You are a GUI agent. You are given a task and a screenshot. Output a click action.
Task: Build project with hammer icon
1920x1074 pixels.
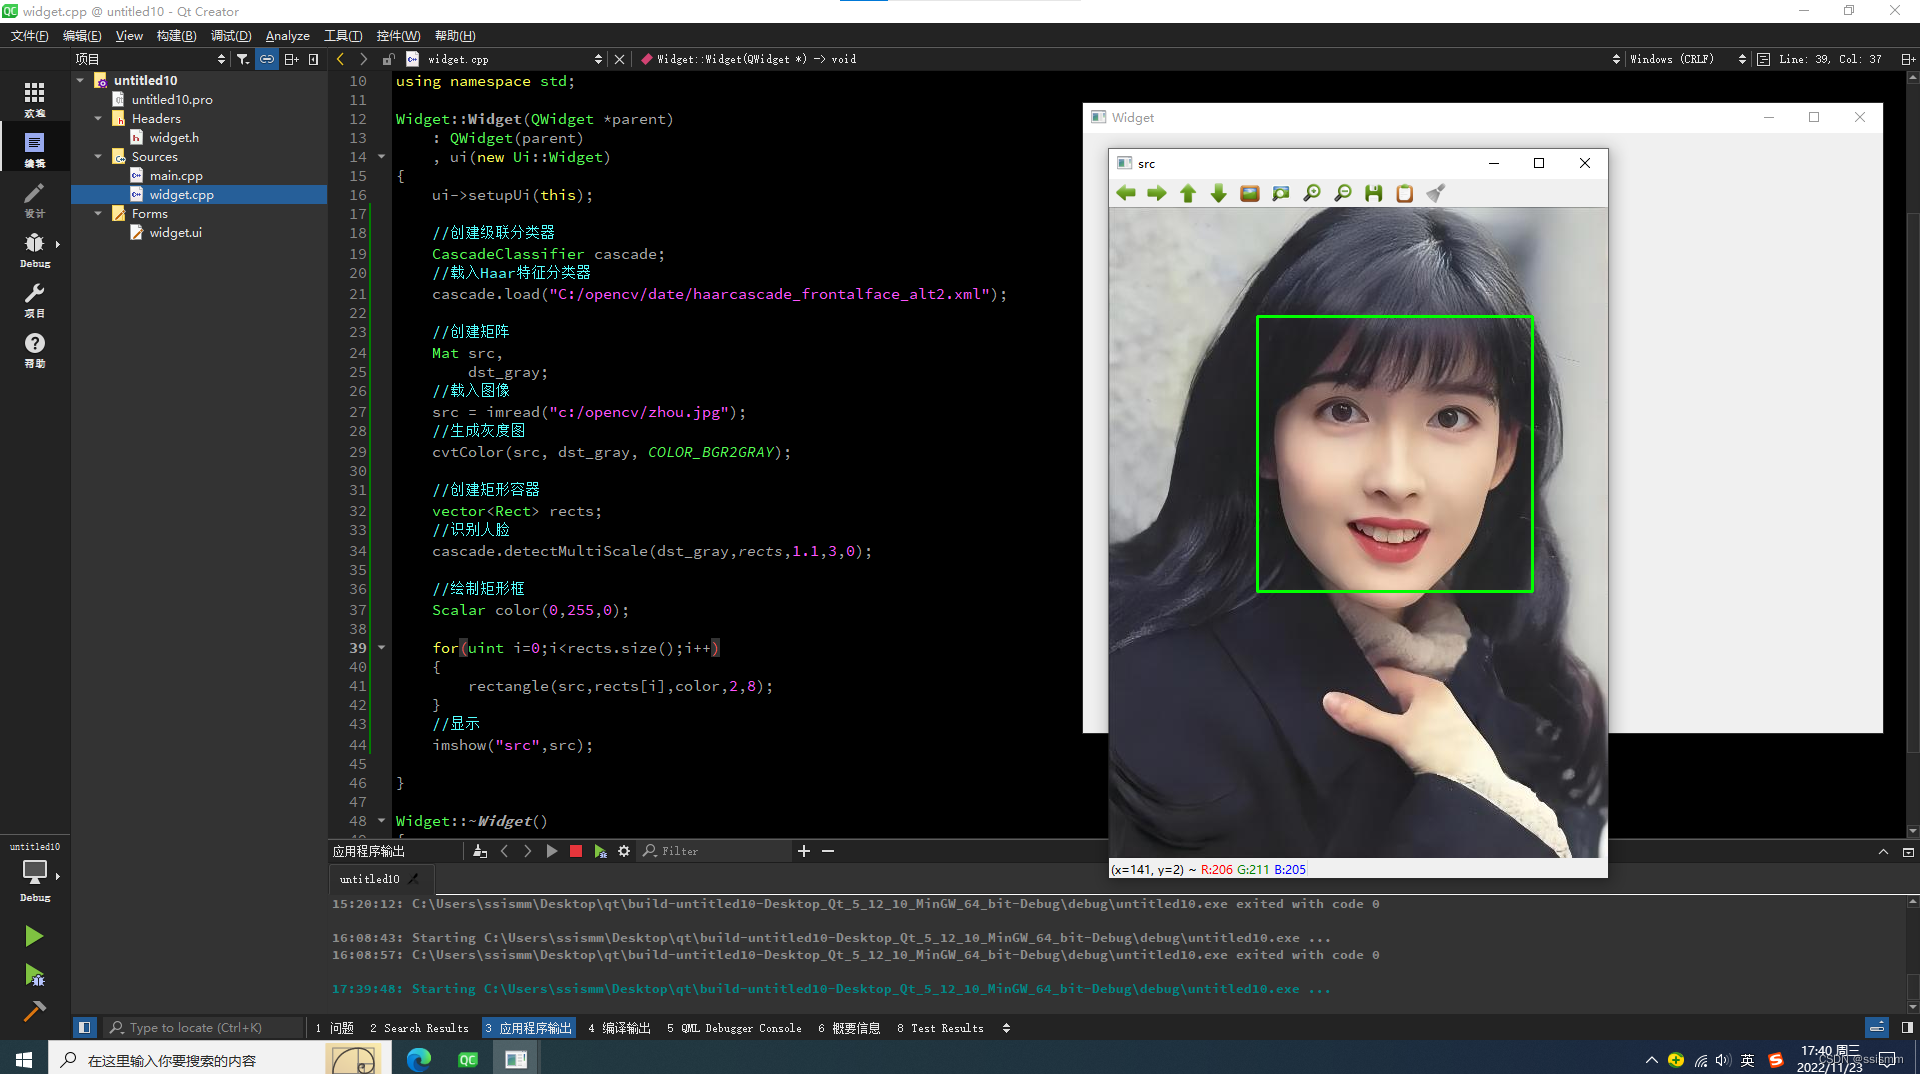tap(34, 1011)
